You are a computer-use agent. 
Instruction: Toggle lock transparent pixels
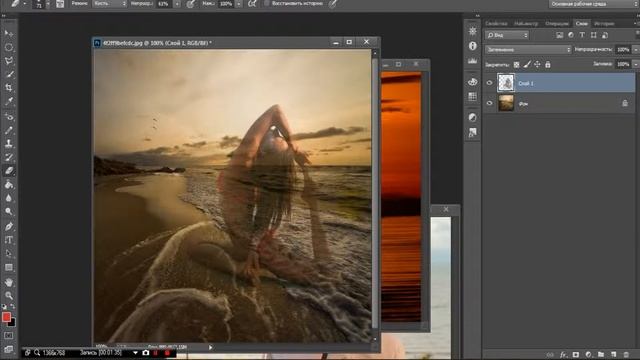coord(516,64)
